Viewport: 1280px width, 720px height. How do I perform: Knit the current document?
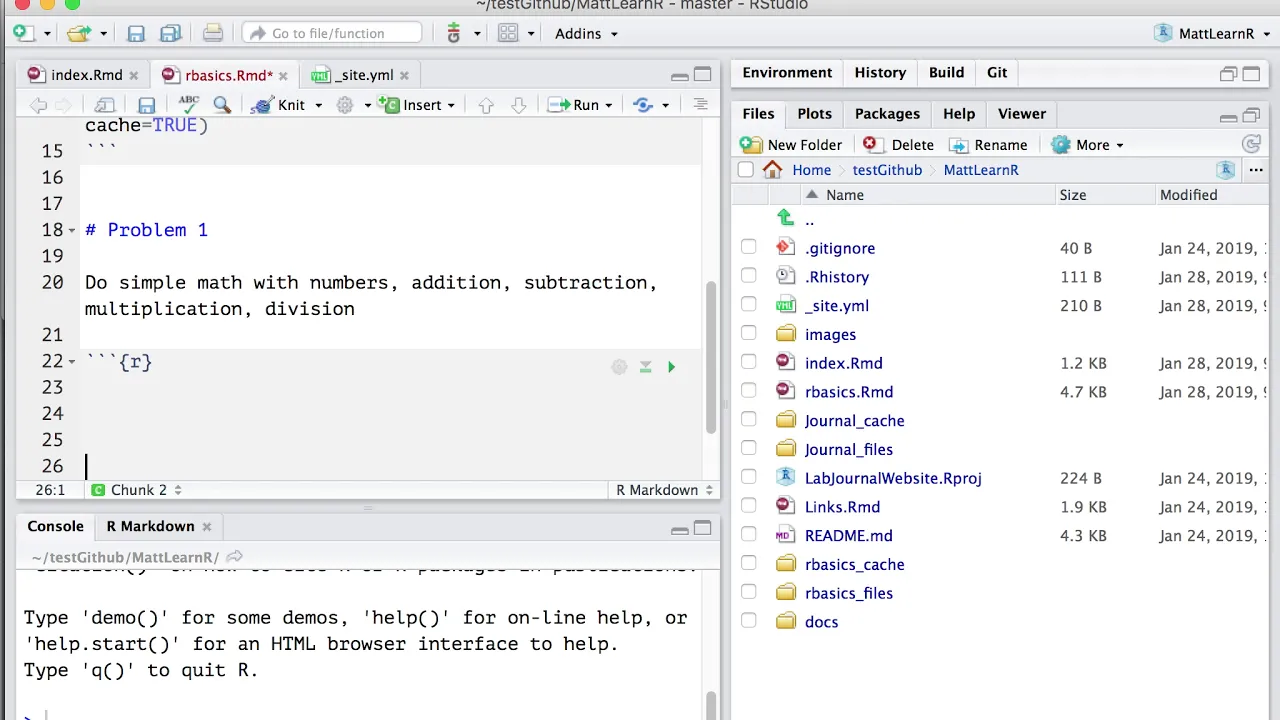[279, 105]
